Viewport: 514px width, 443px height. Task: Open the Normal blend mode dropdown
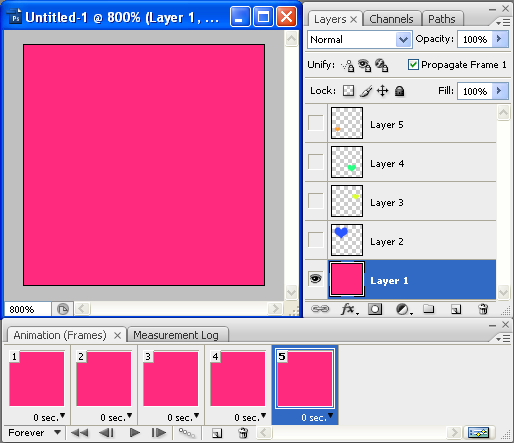click(x=360, y=40)
